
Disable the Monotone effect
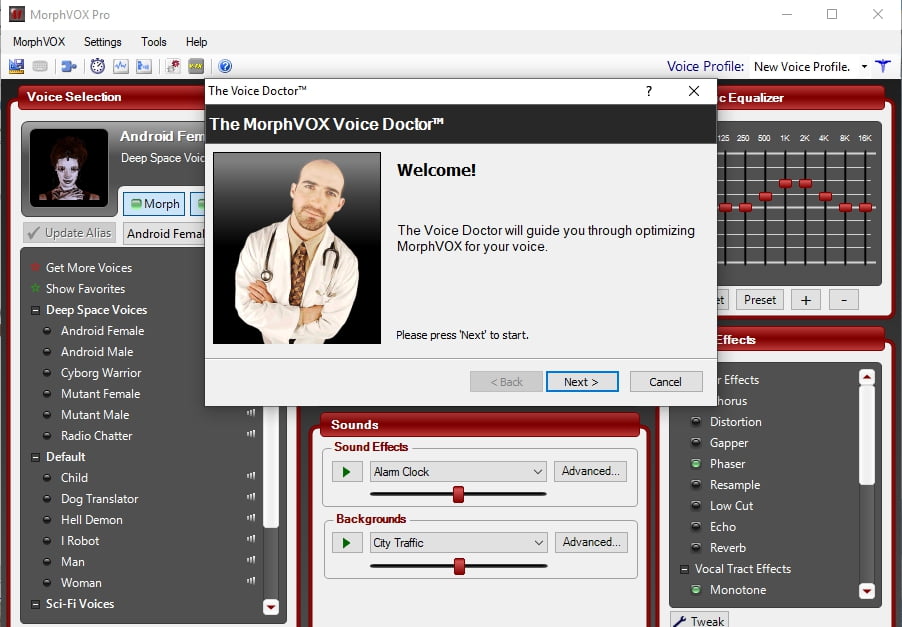click(x=696, y=590)
